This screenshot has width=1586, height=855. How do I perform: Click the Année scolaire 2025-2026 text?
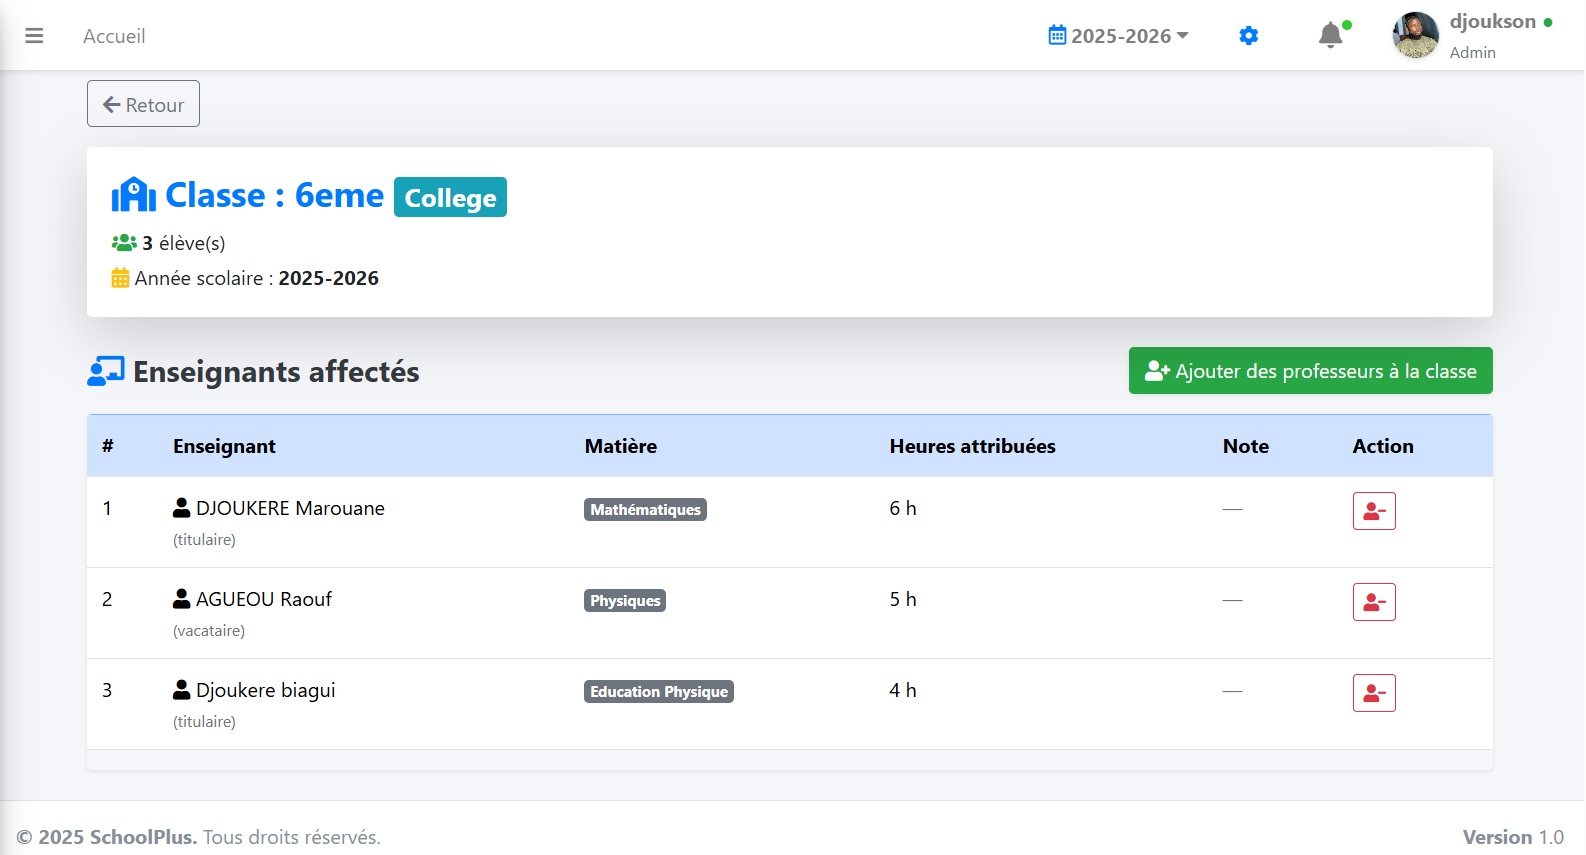point(257,278)
